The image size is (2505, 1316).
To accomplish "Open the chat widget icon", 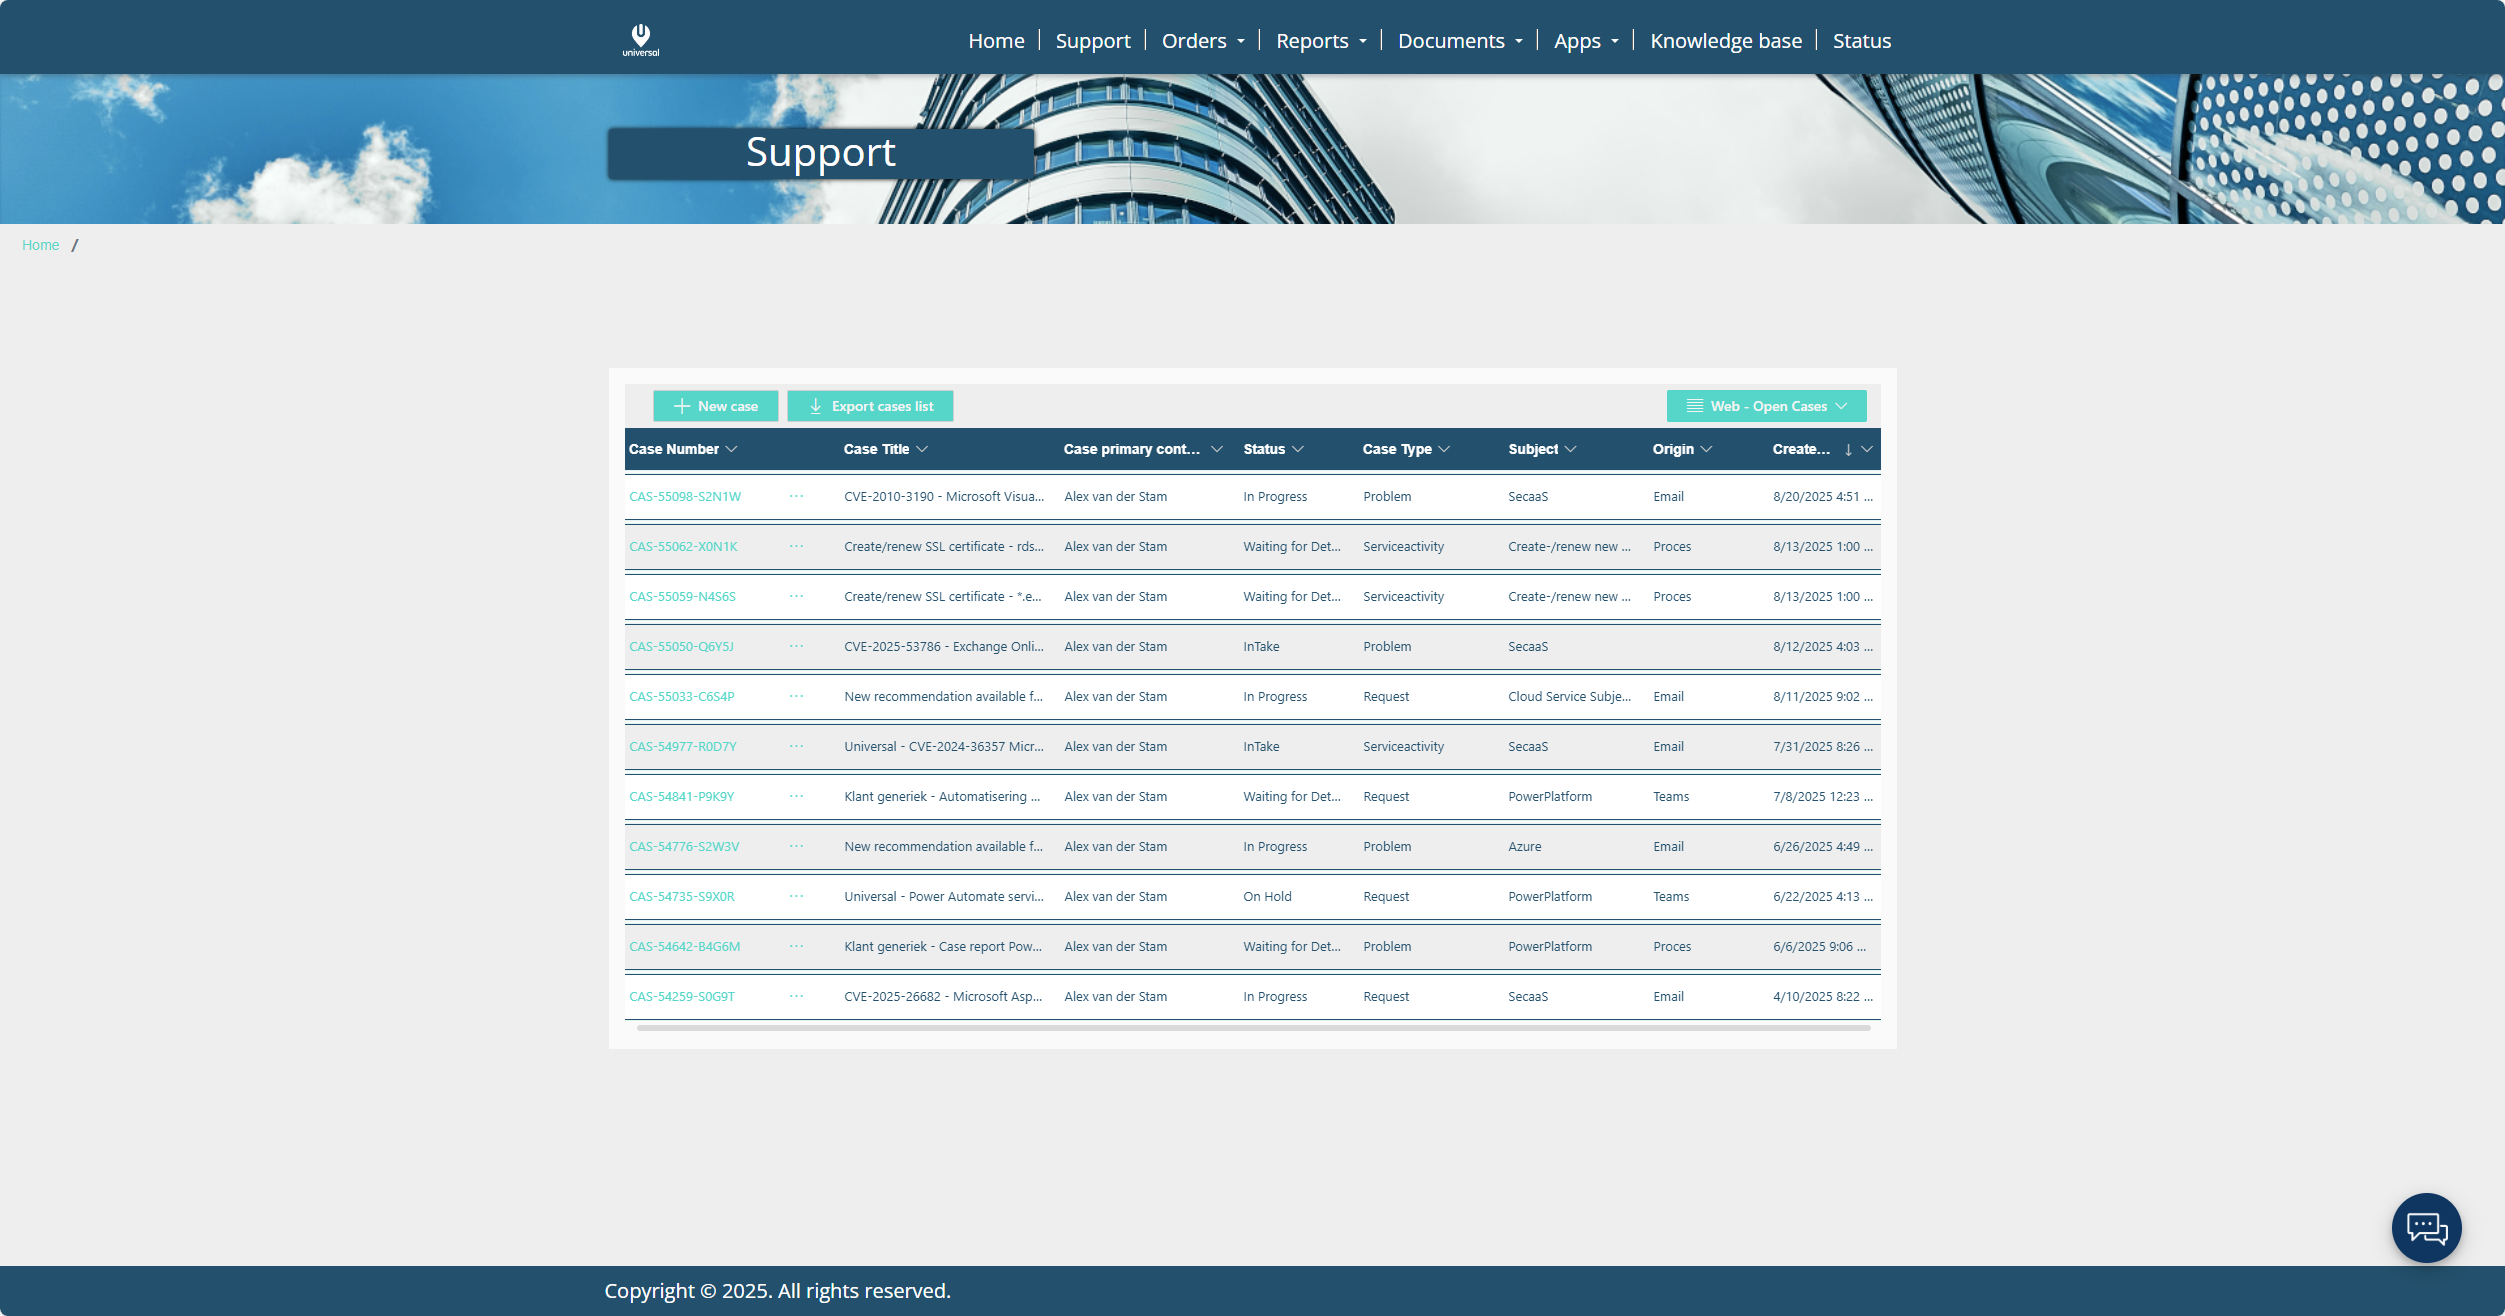I will pyautogui.click(x=2426, y=1227).
